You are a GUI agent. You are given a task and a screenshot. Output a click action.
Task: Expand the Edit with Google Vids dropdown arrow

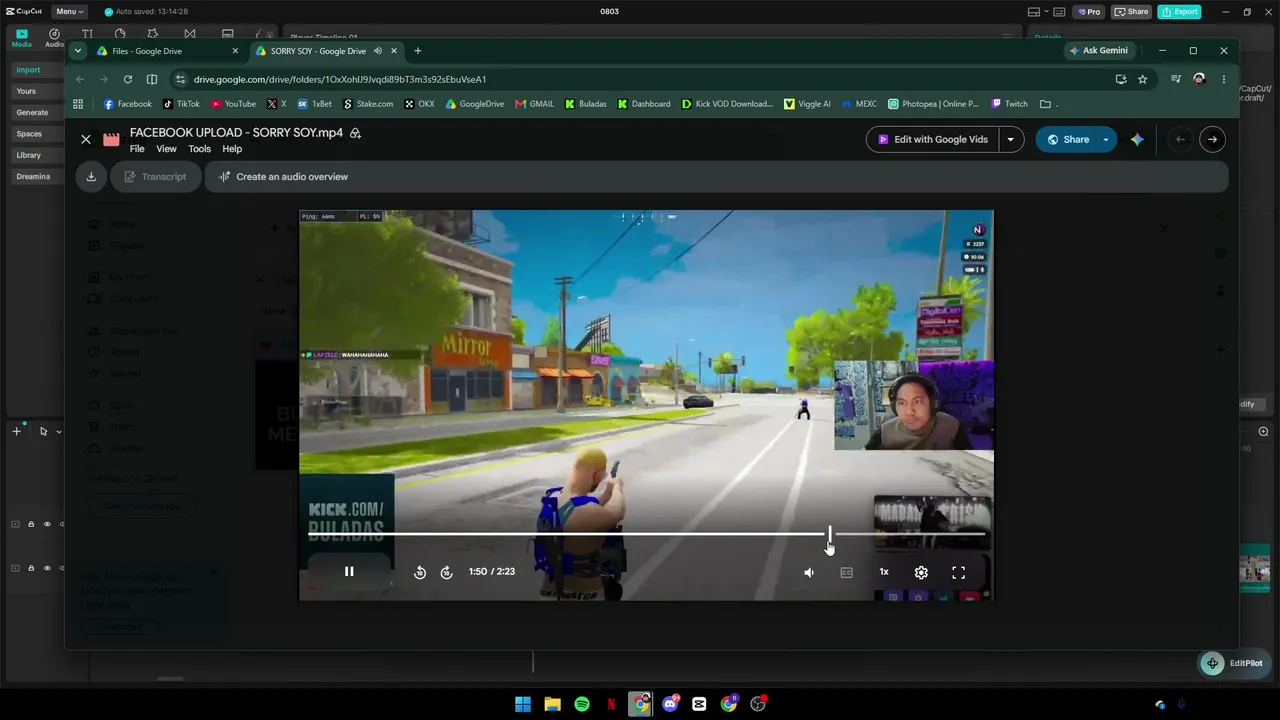(1011, 140)
